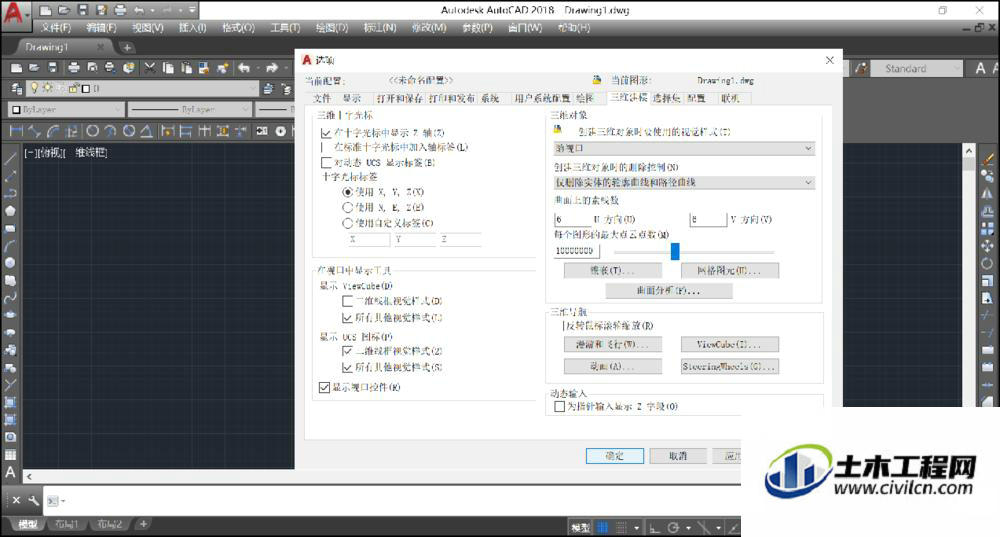1000x537 pixels.
Task: Click the Paste icon in standard toolbar
Action: [x=186, y=68]
